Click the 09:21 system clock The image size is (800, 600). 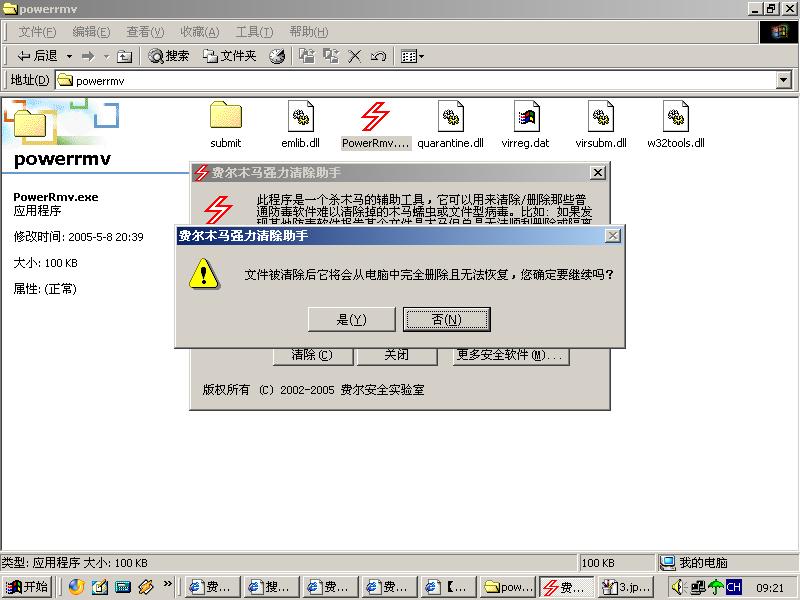tap(769, 588)
